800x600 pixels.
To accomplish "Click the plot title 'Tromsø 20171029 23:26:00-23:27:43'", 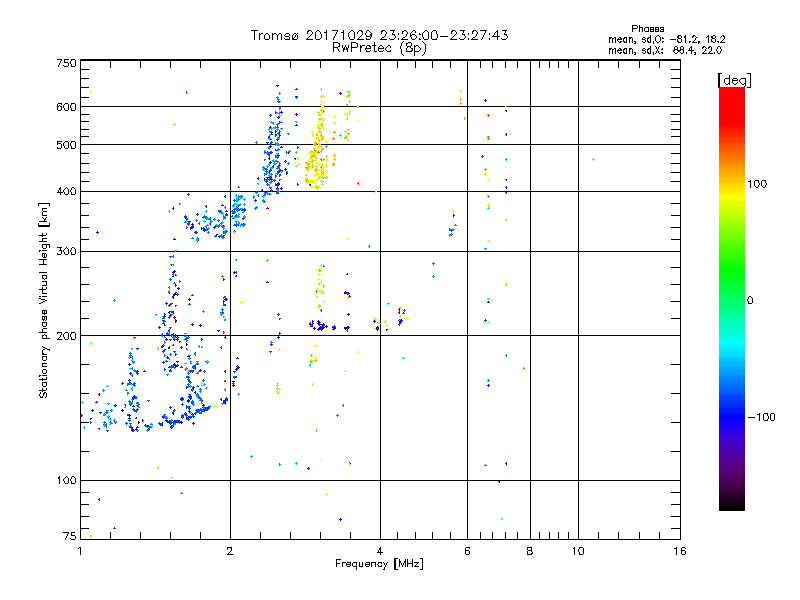I will click(x=379, y=35).
